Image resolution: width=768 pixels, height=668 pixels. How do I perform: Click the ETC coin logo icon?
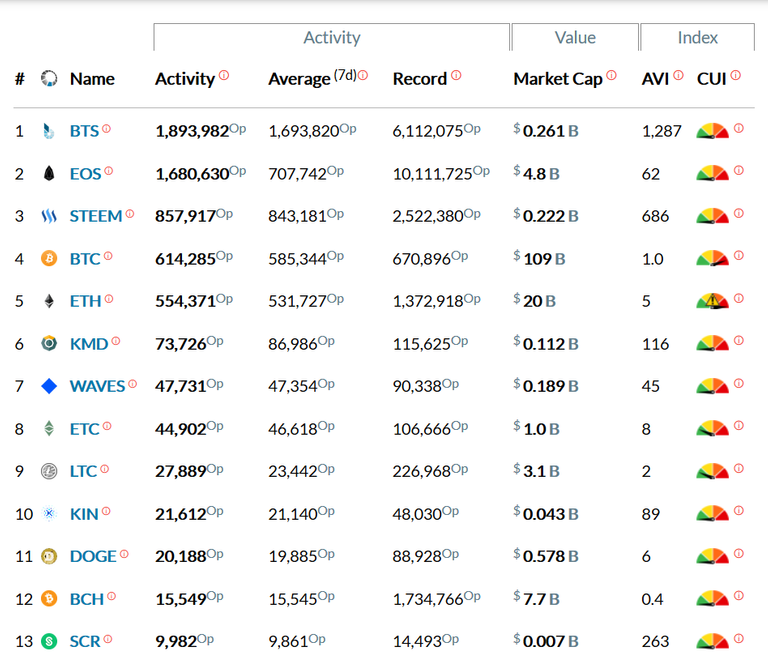tap(48, 429)
